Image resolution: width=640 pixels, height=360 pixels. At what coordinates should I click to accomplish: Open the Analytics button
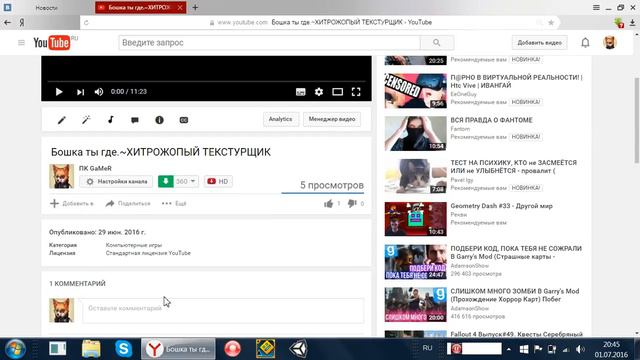coord(280,119)
